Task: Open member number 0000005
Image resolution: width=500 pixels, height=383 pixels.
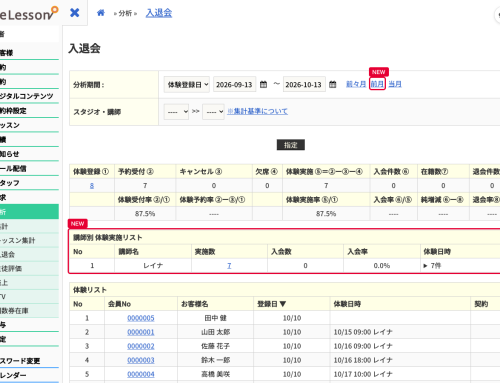Action: (141, 318)
